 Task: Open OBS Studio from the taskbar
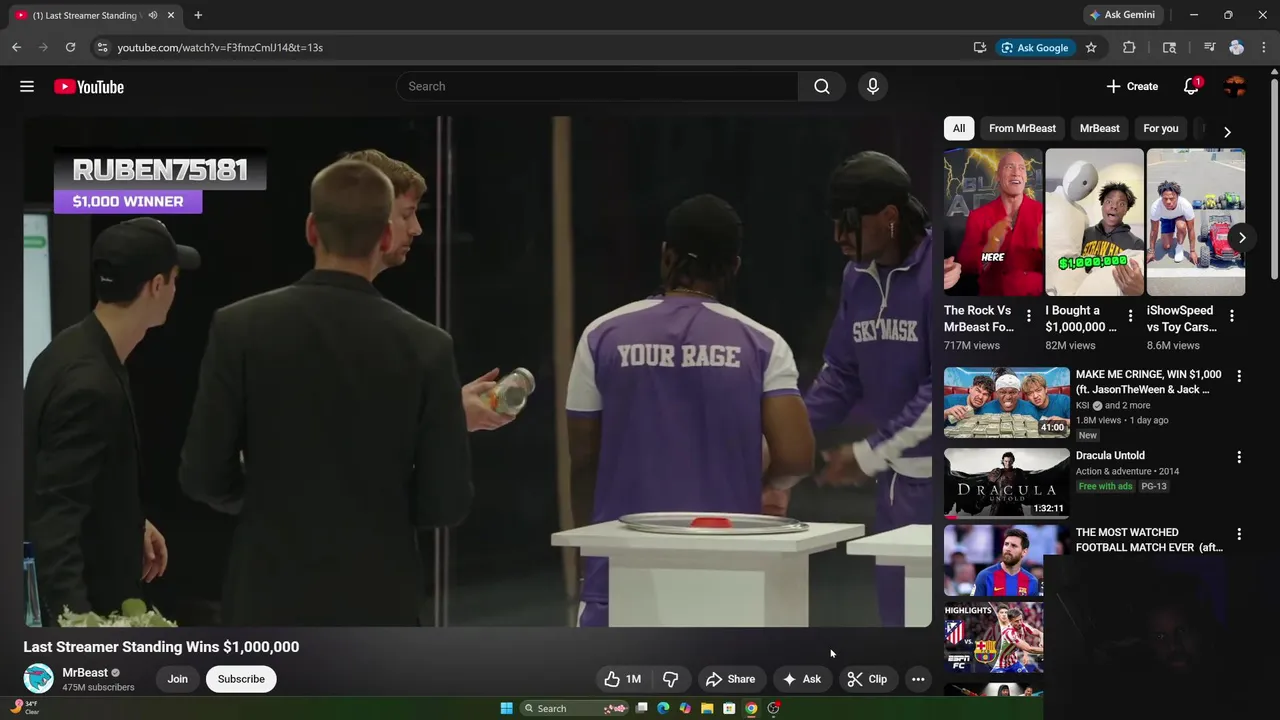[x=773, y=708]
